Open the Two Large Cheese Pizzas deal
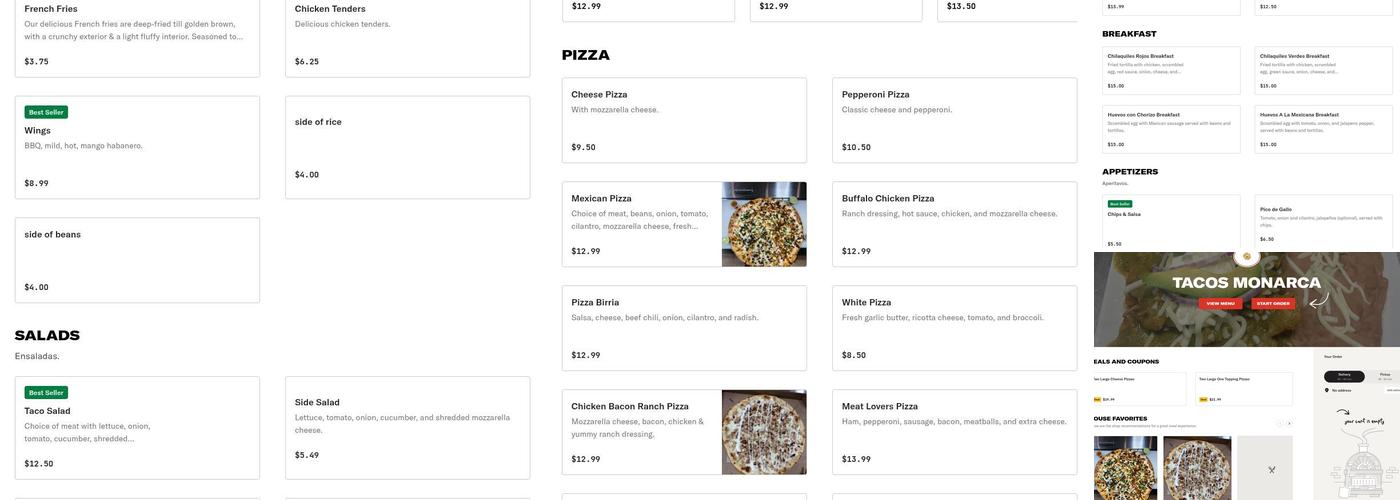Viewport: 1400px width, 500px height. (1139, 389)
